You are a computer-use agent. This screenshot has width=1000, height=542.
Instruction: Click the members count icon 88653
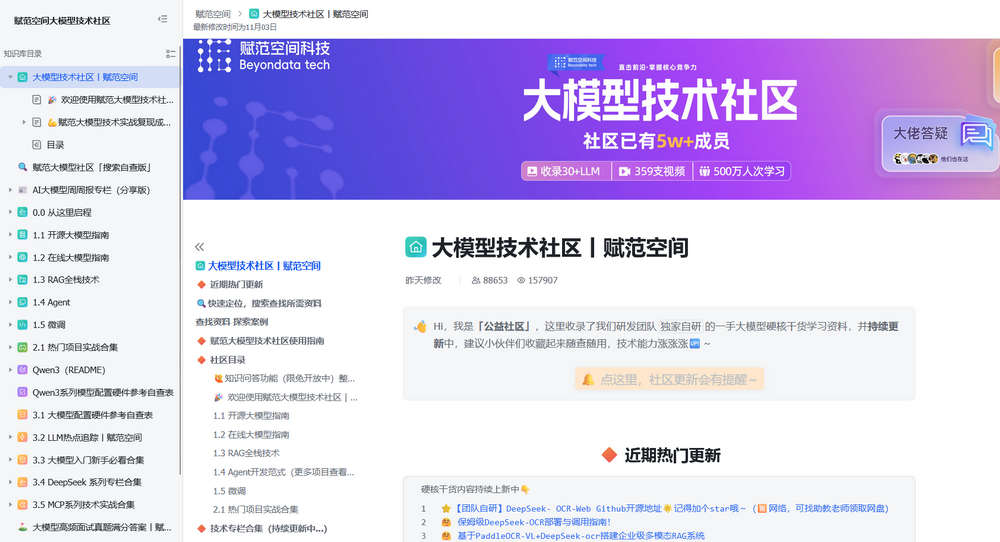pos(476,280)
